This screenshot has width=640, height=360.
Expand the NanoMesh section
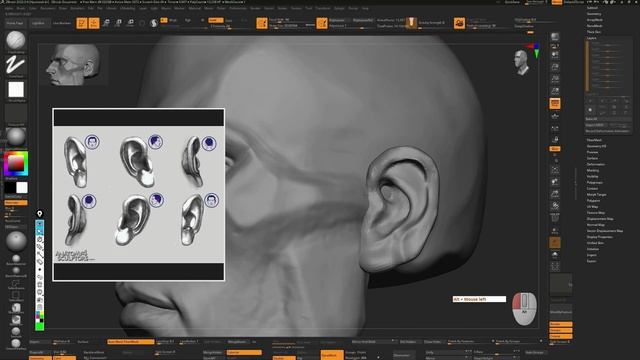[x=595, y=26]
